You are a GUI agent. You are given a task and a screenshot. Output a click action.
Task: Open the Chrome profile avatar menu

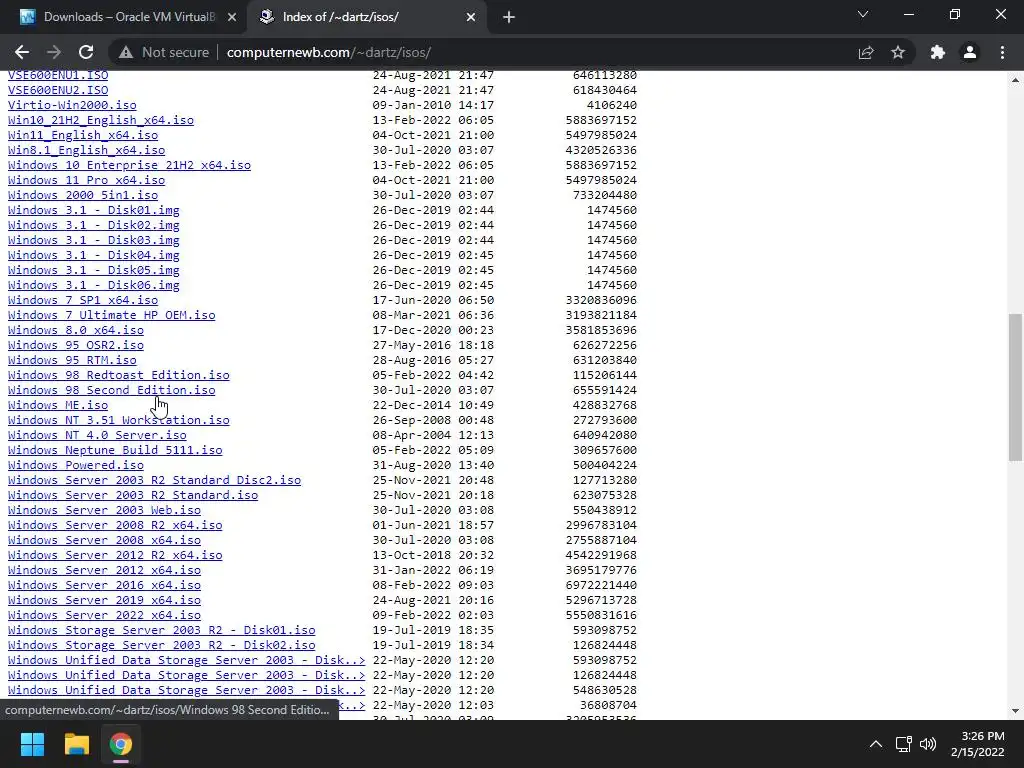point(970,52)
